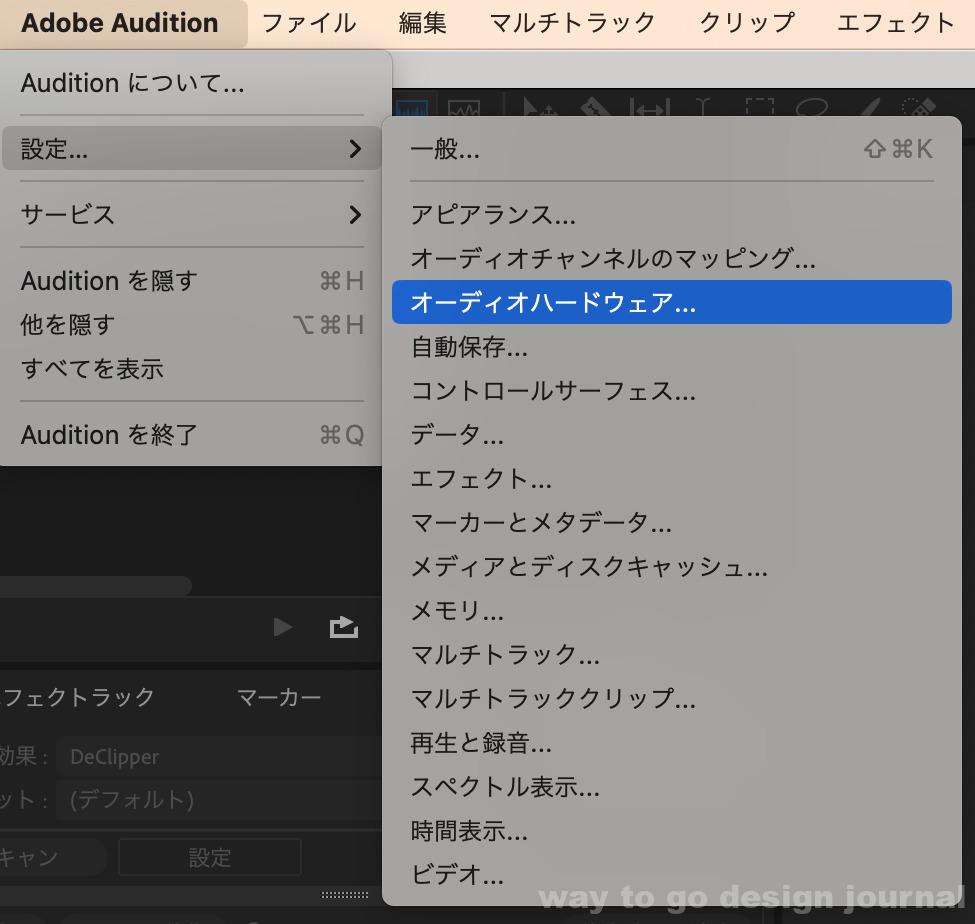Select すべてを表示

tap(192, 369)
